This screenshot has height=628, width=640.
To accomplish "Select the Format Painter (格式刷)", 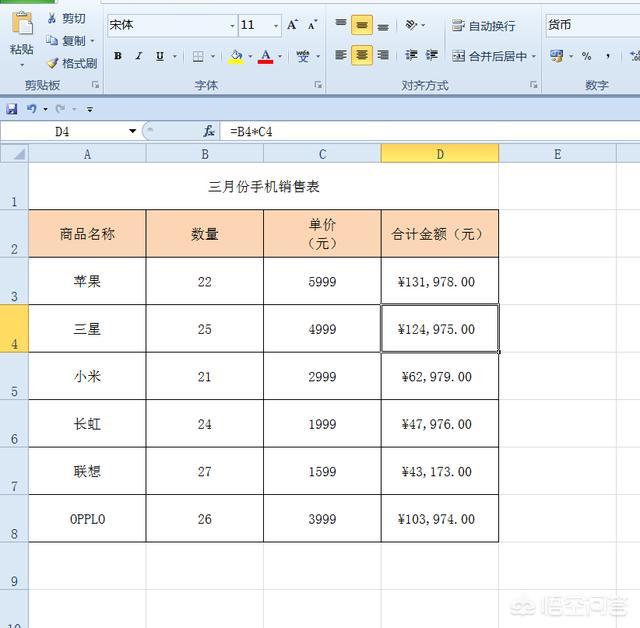I will coord(72,63).
